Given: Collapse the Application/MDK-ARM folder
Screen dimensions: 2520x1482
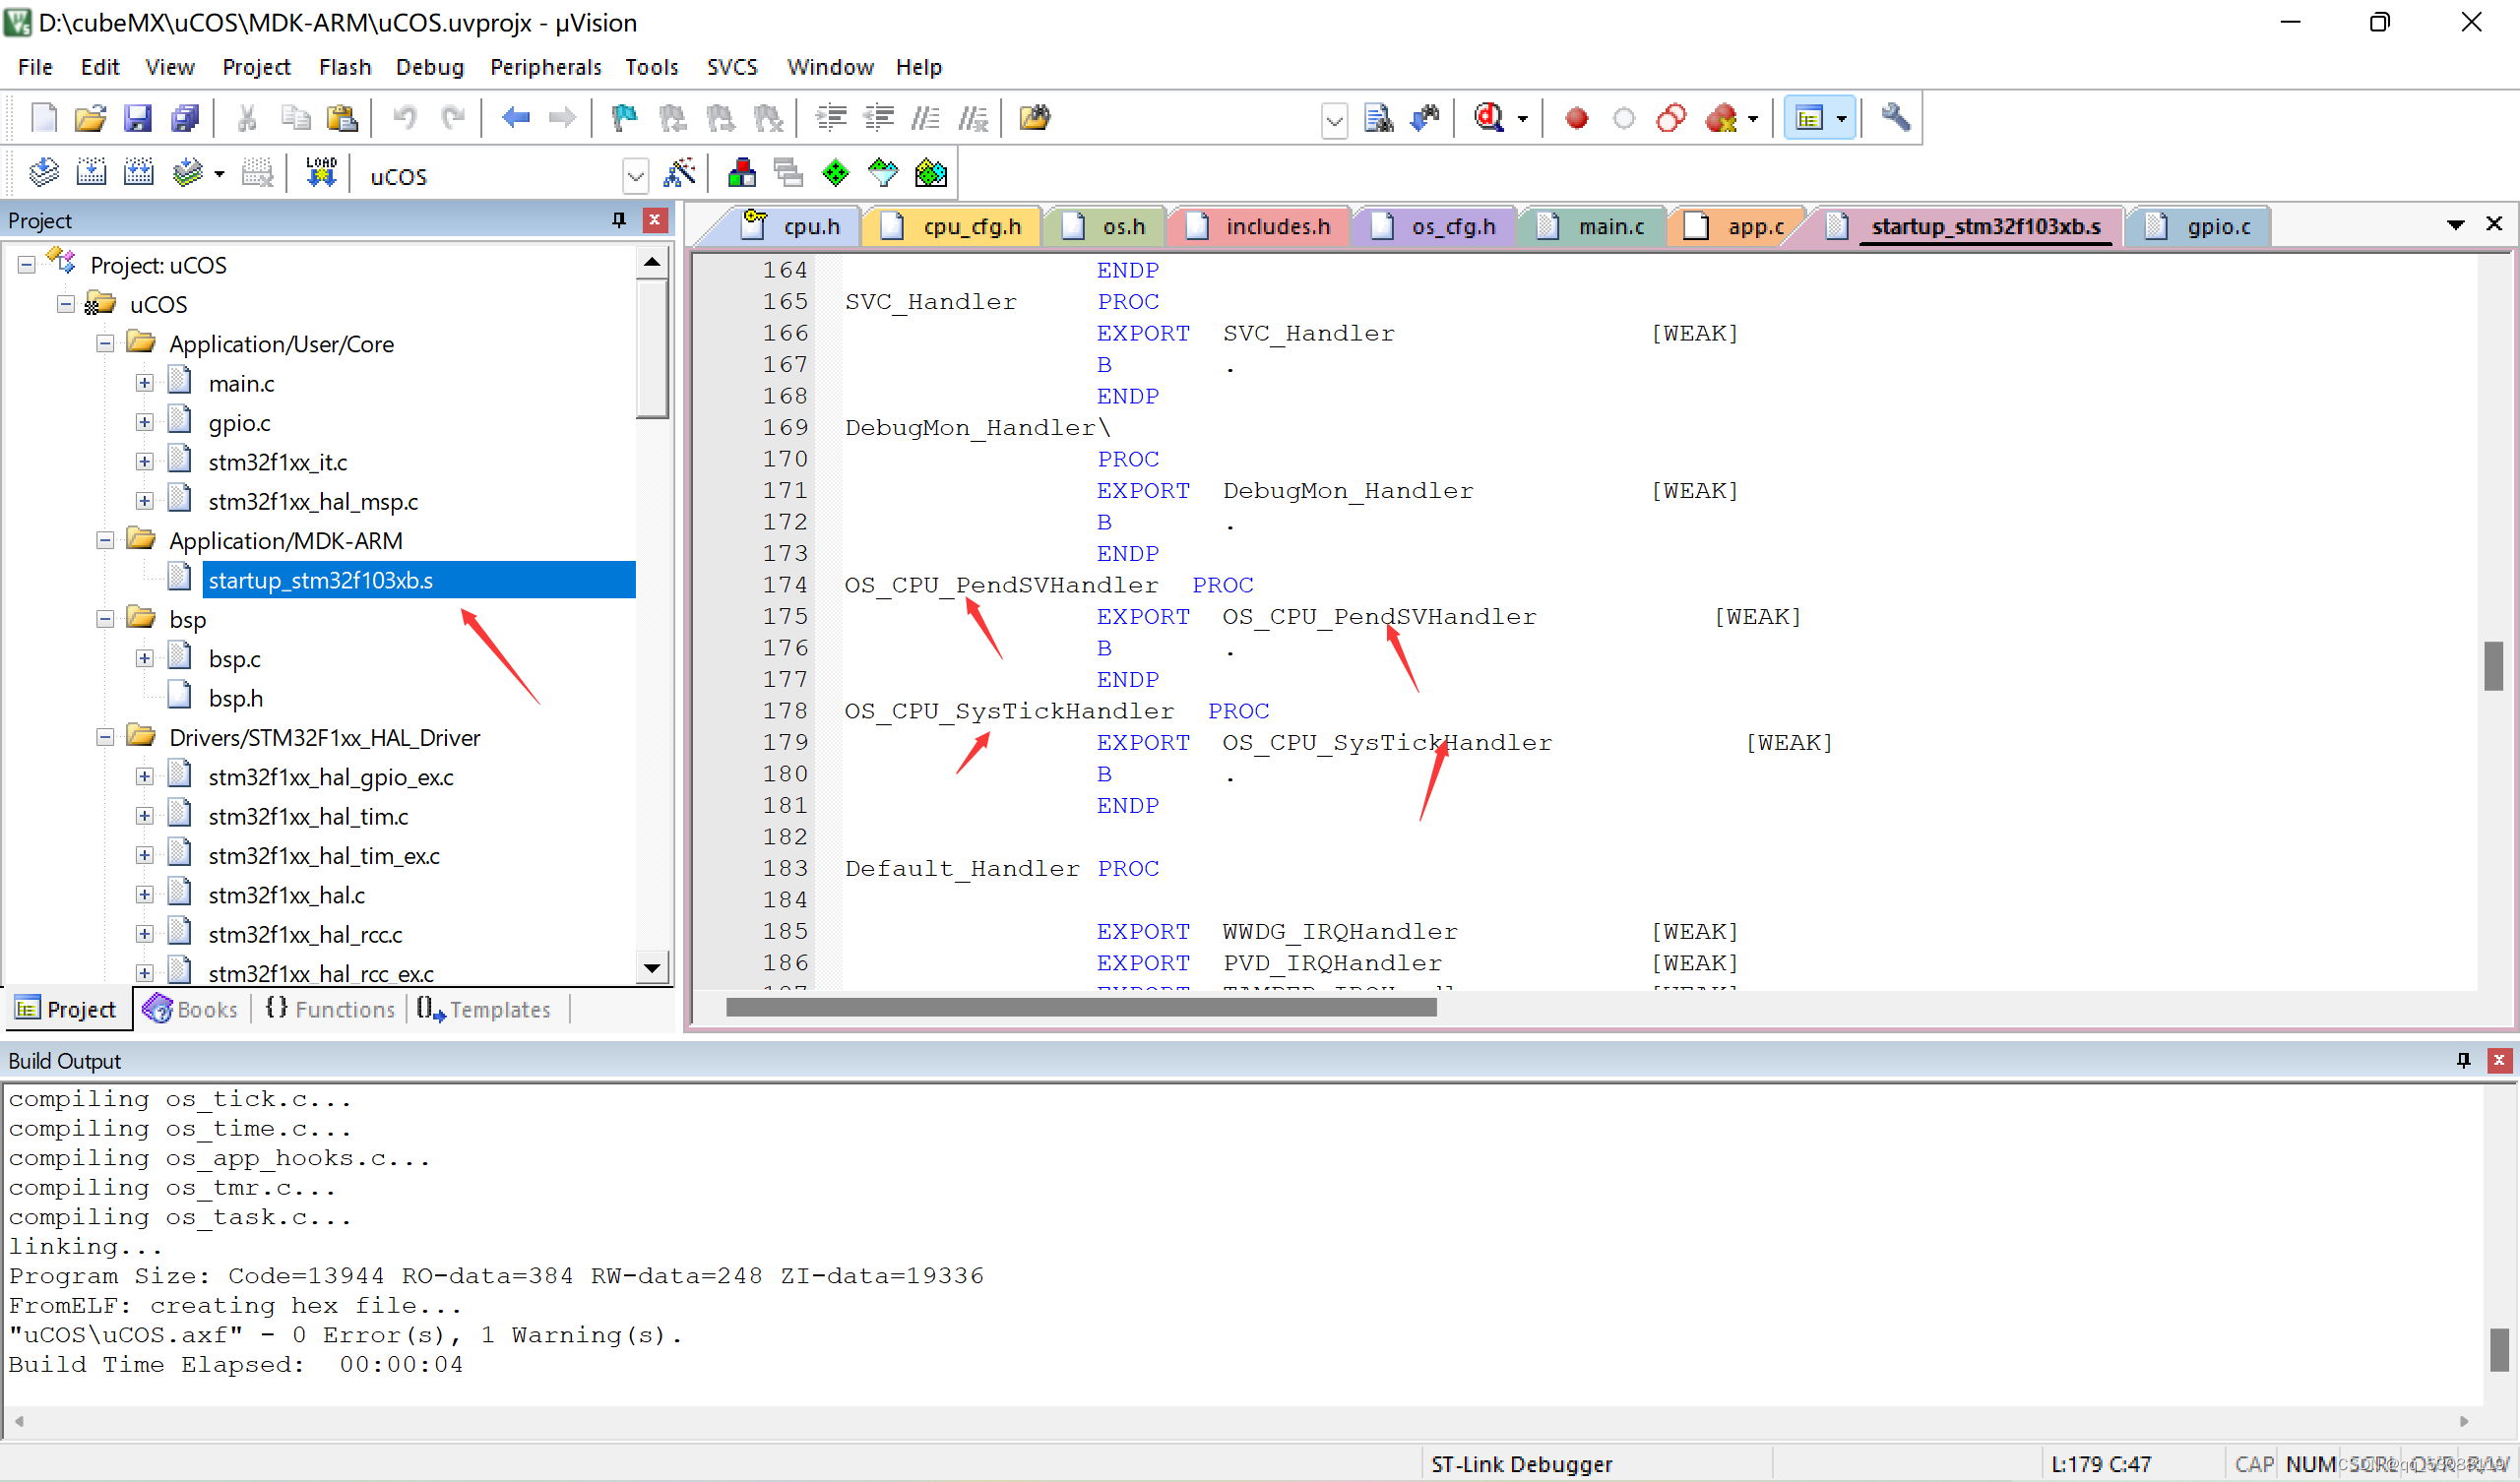Looking at the screenshot, I should point(105,540).
